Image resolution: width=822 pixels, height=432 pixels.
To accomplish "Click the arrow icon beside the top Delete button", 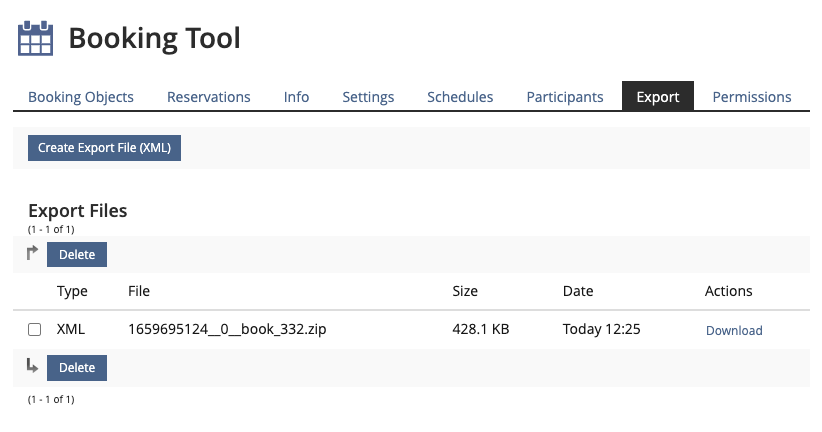I will click(33, 254).
